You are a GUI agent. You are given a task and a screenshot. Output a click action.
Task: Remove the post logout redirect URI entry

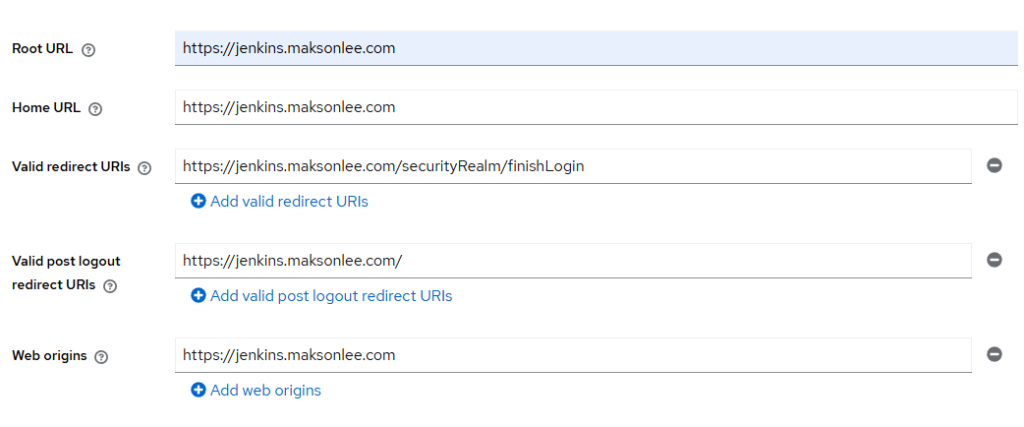(994, 261)
